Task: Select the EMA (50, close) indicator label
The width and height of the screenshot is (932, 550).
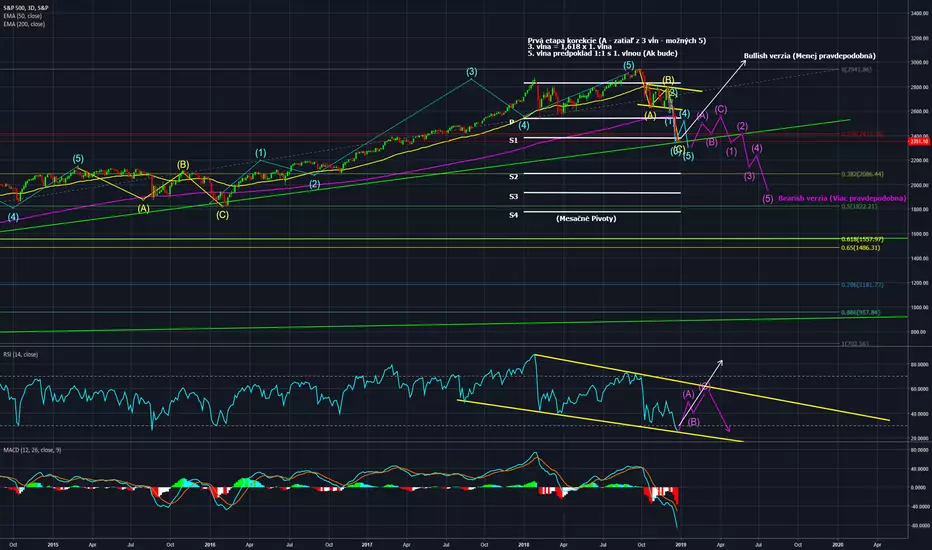Action: pyautogui.click(x=23, y=16)
